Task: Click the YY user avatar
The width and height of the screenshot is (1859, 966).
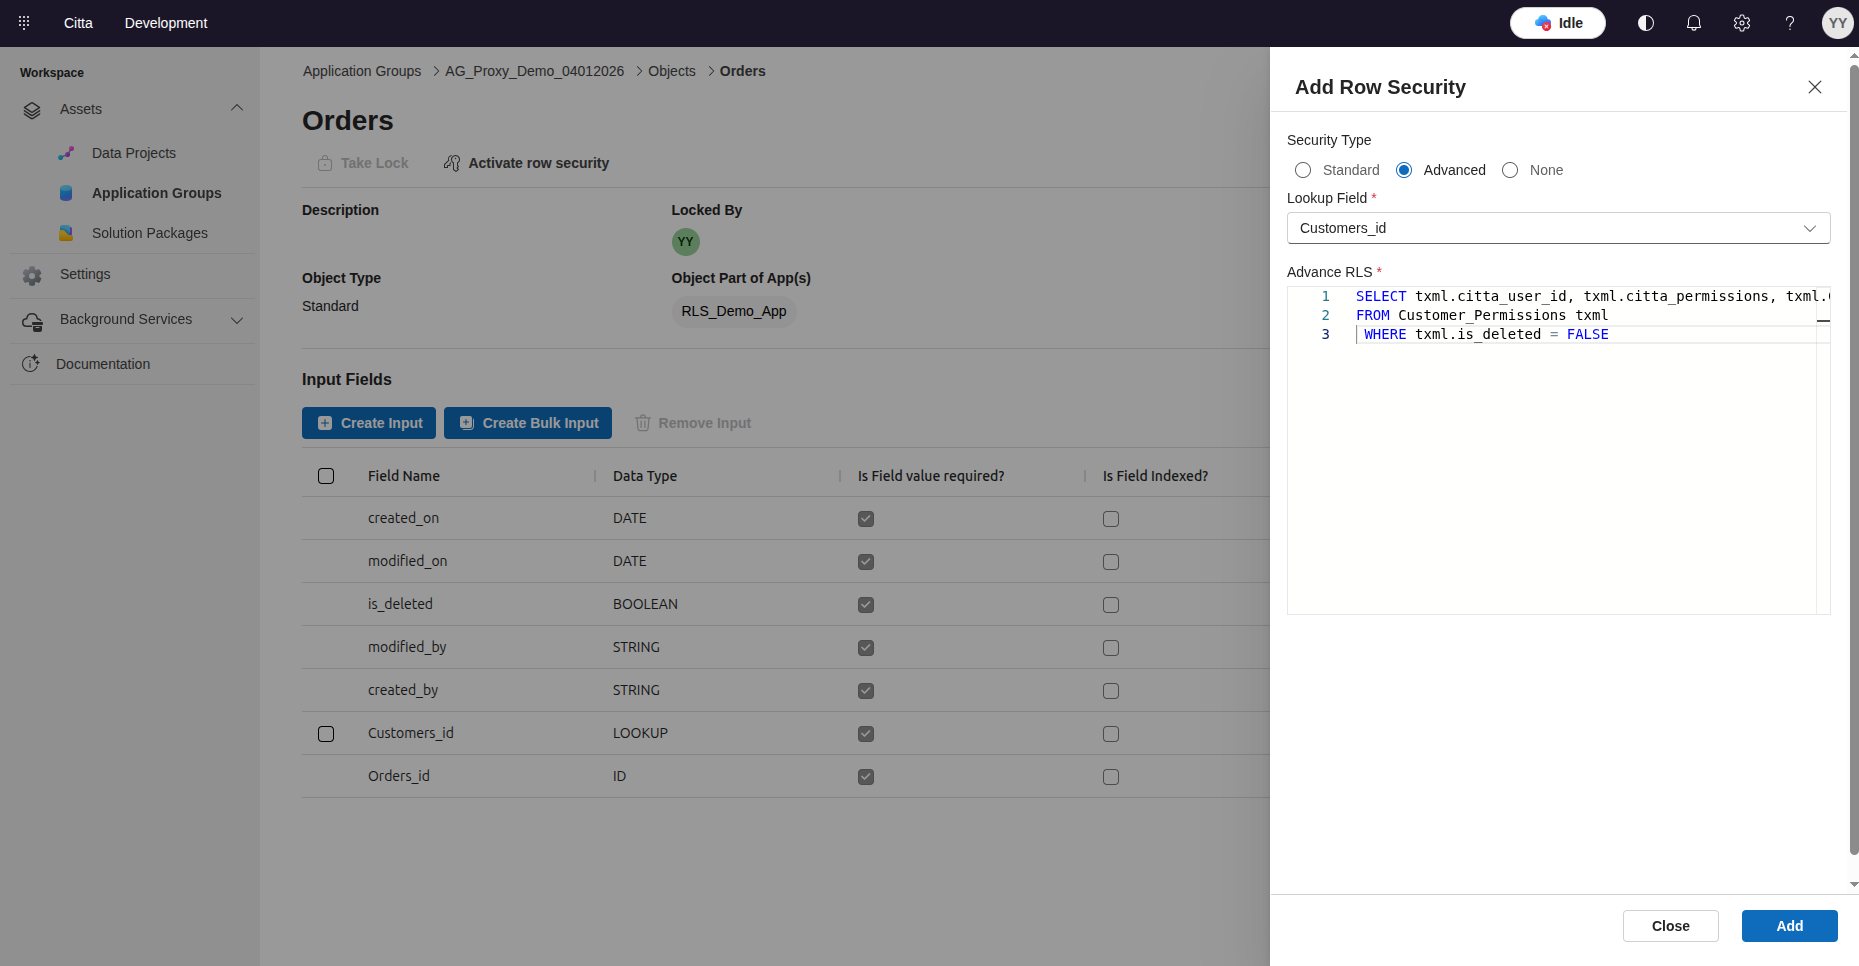Action: [1837, 23]
